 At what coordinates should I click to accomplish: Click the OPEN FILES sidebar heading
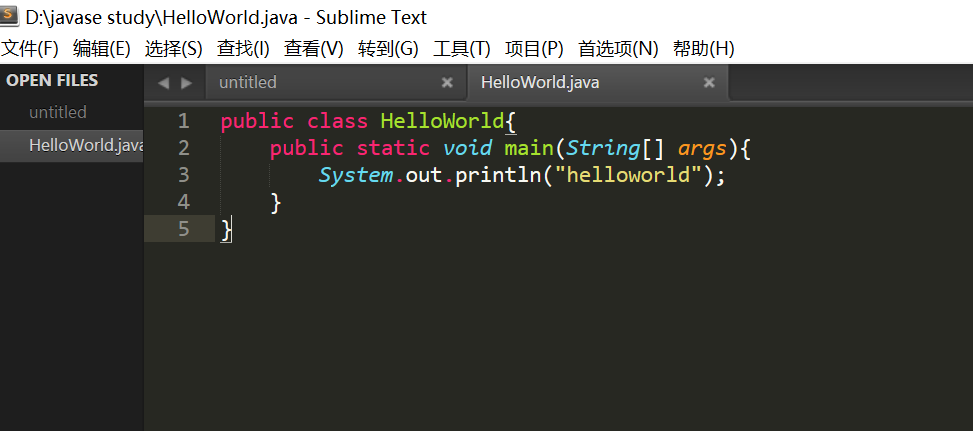[x=52, y=80]
